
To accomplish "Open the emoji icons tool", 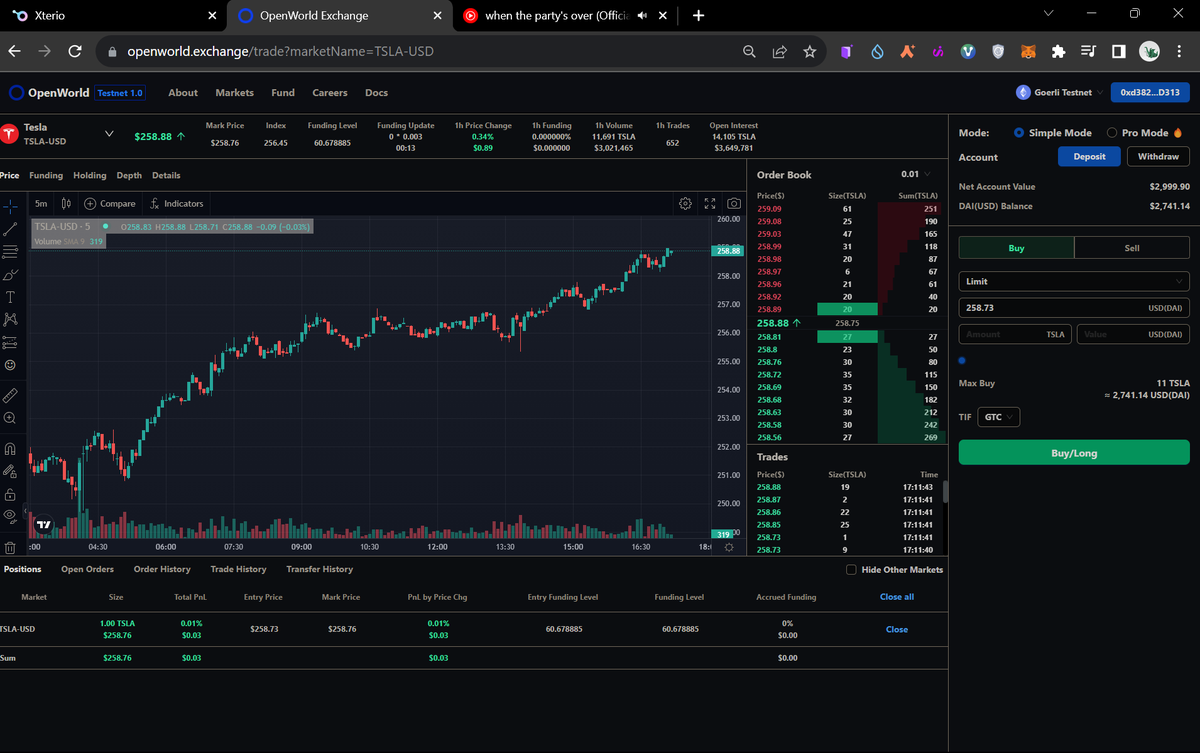I will 10,366.
